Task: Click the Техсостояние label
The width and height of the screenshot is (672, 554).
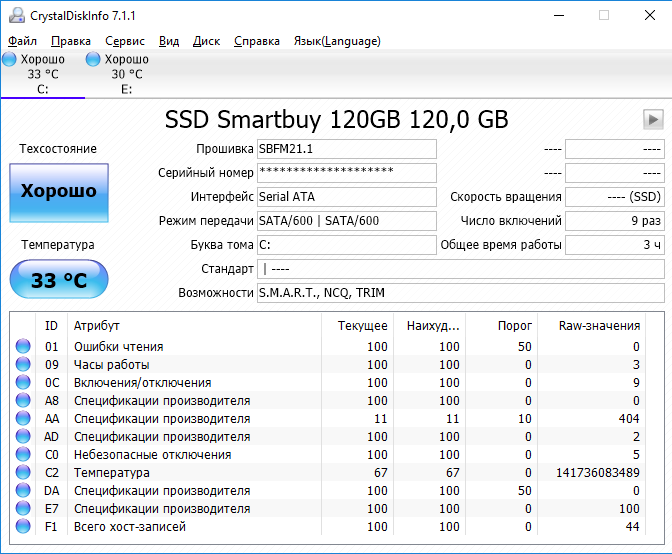Action: (58, 149)
